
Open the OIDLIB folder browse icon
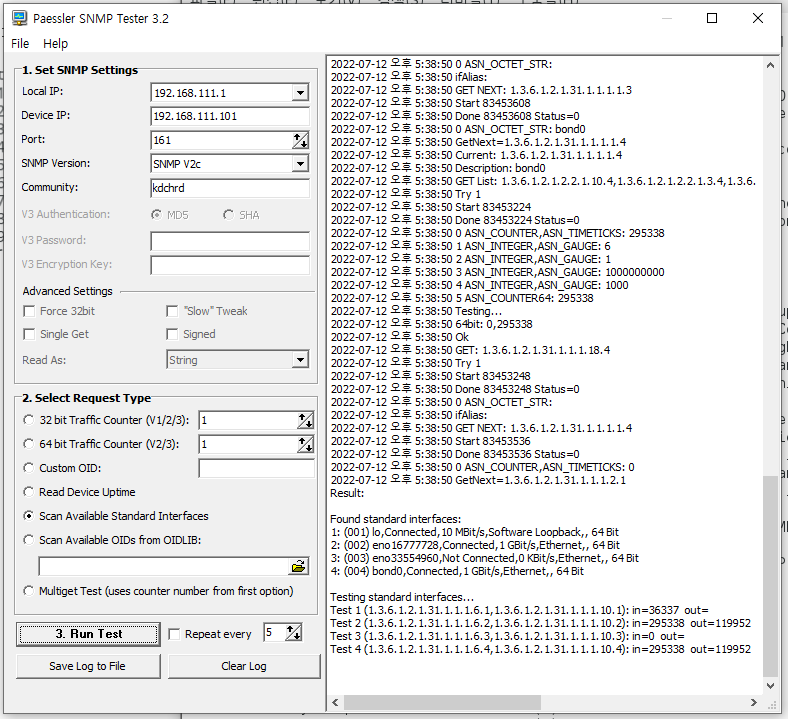299,566
